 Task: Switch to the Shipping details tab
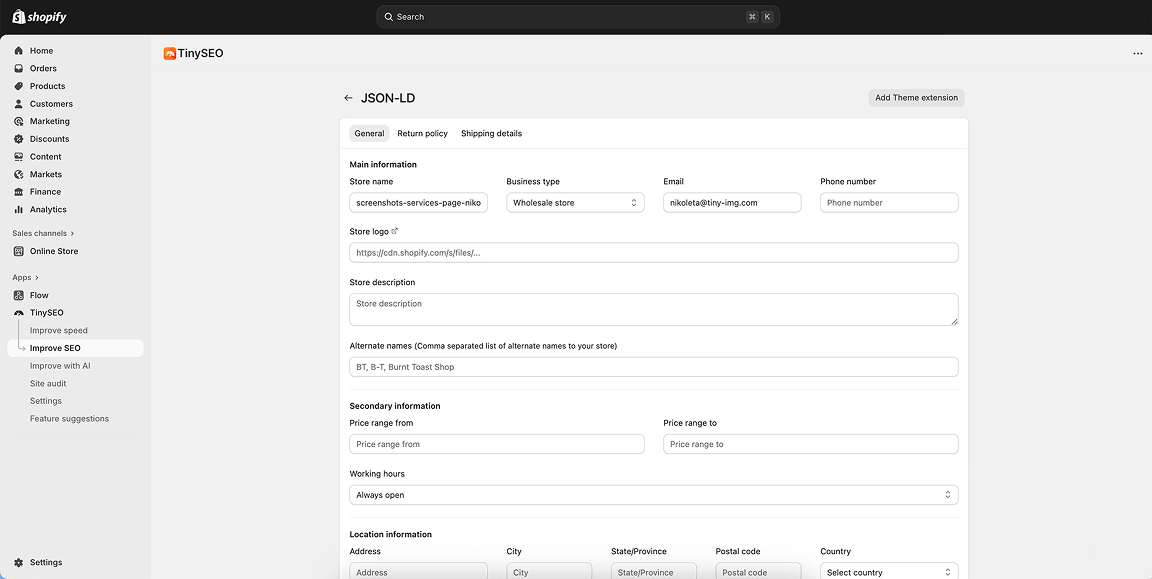coord(492,134)
